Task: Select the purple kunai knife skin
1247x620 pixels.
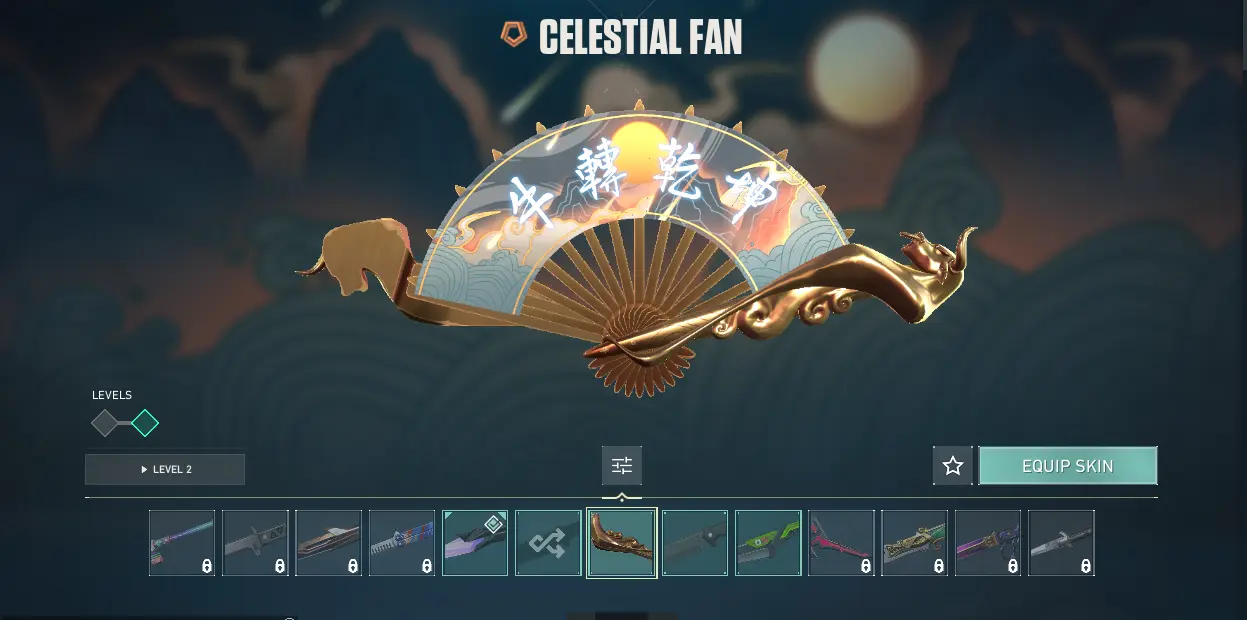Action: [x=475, y=543]
